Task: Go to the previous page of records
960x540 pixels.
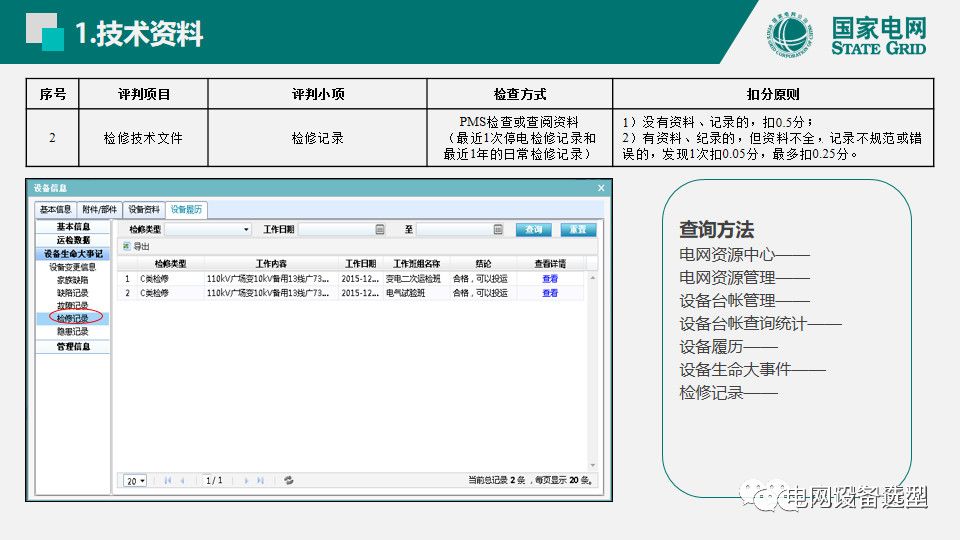Action: coord(182,480)
